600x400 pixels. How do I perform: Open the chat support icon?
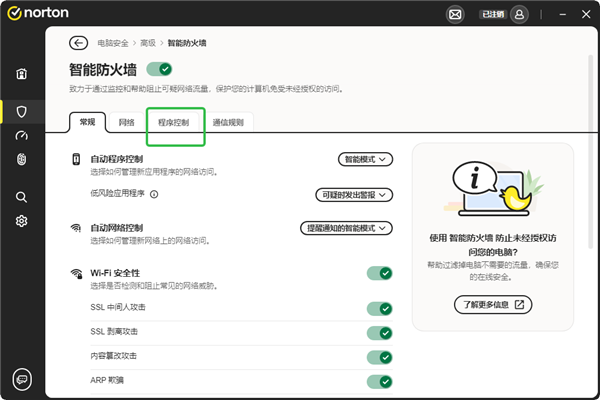[x=22, y=378]
